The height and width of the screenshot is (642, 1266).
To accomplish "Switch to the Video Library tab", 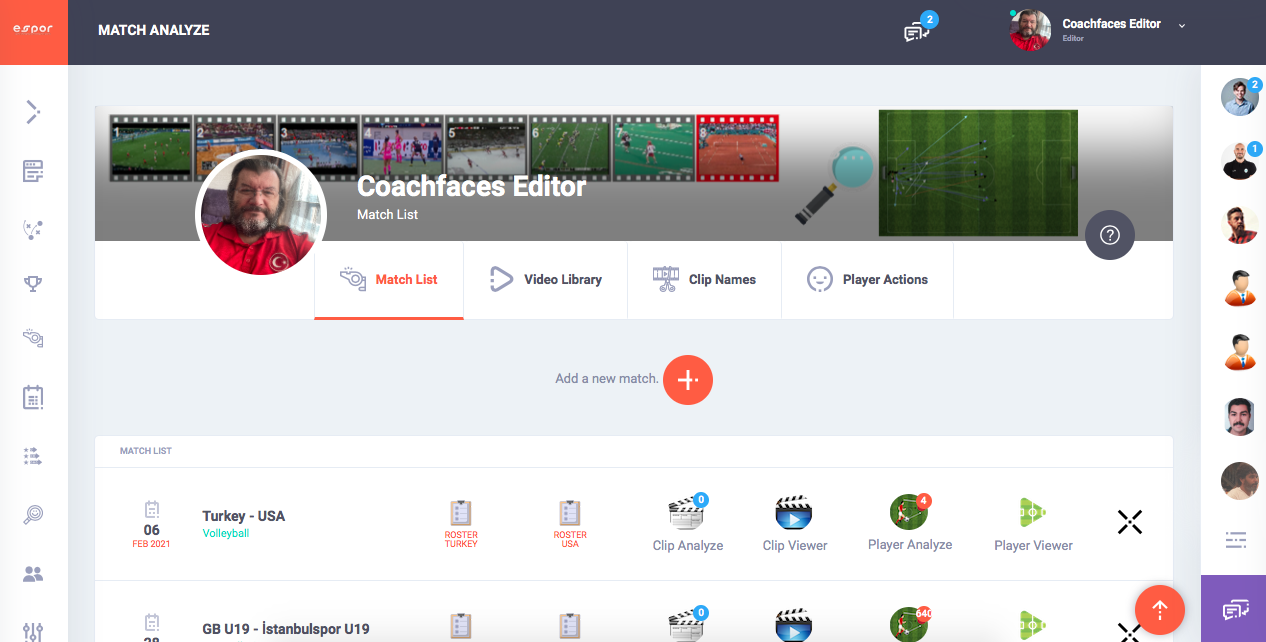I will (546, 280).
